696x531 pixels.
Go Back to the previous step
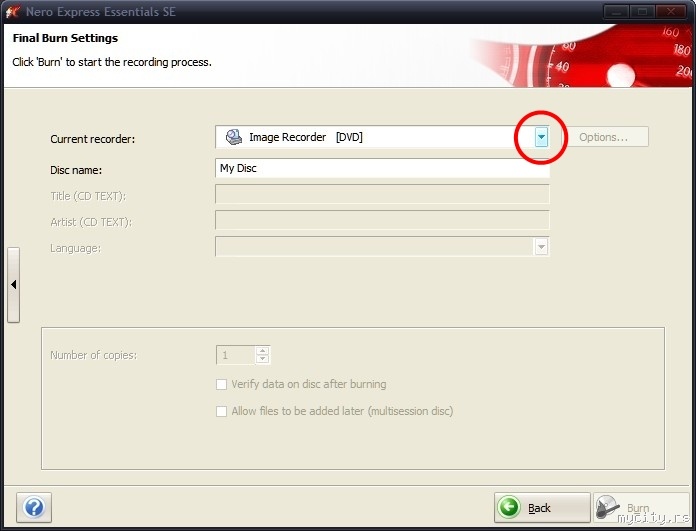point(542,507)
